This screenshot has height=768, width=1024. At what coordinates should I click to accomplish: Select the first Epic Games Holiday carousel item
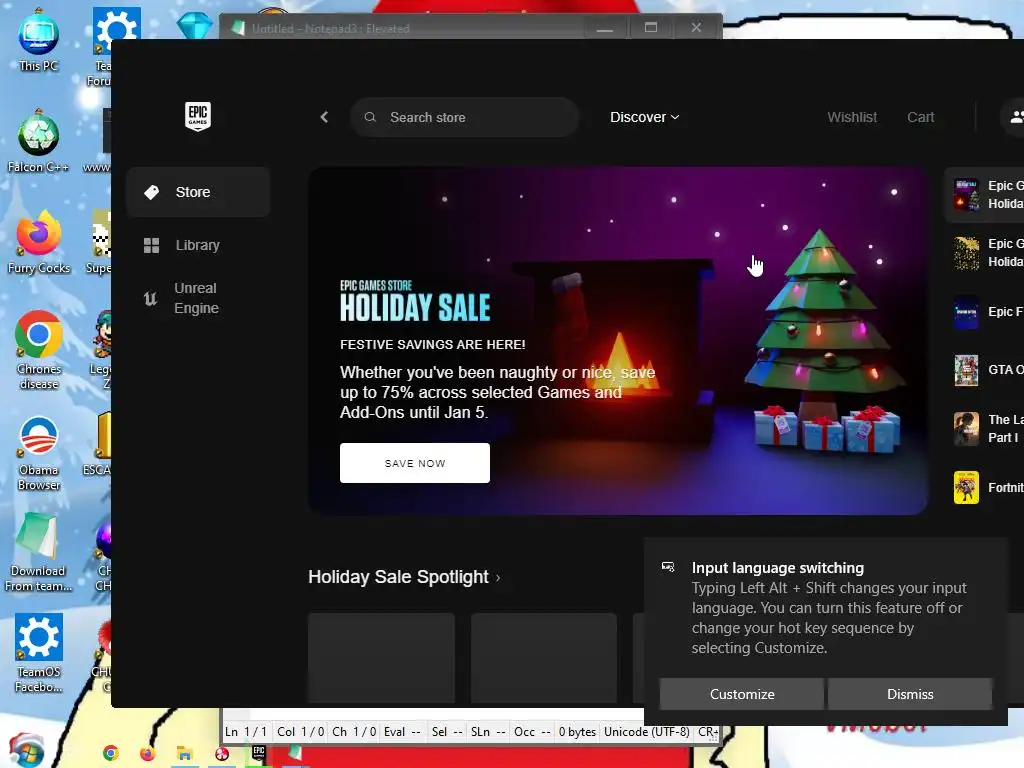tap(987, 195)
